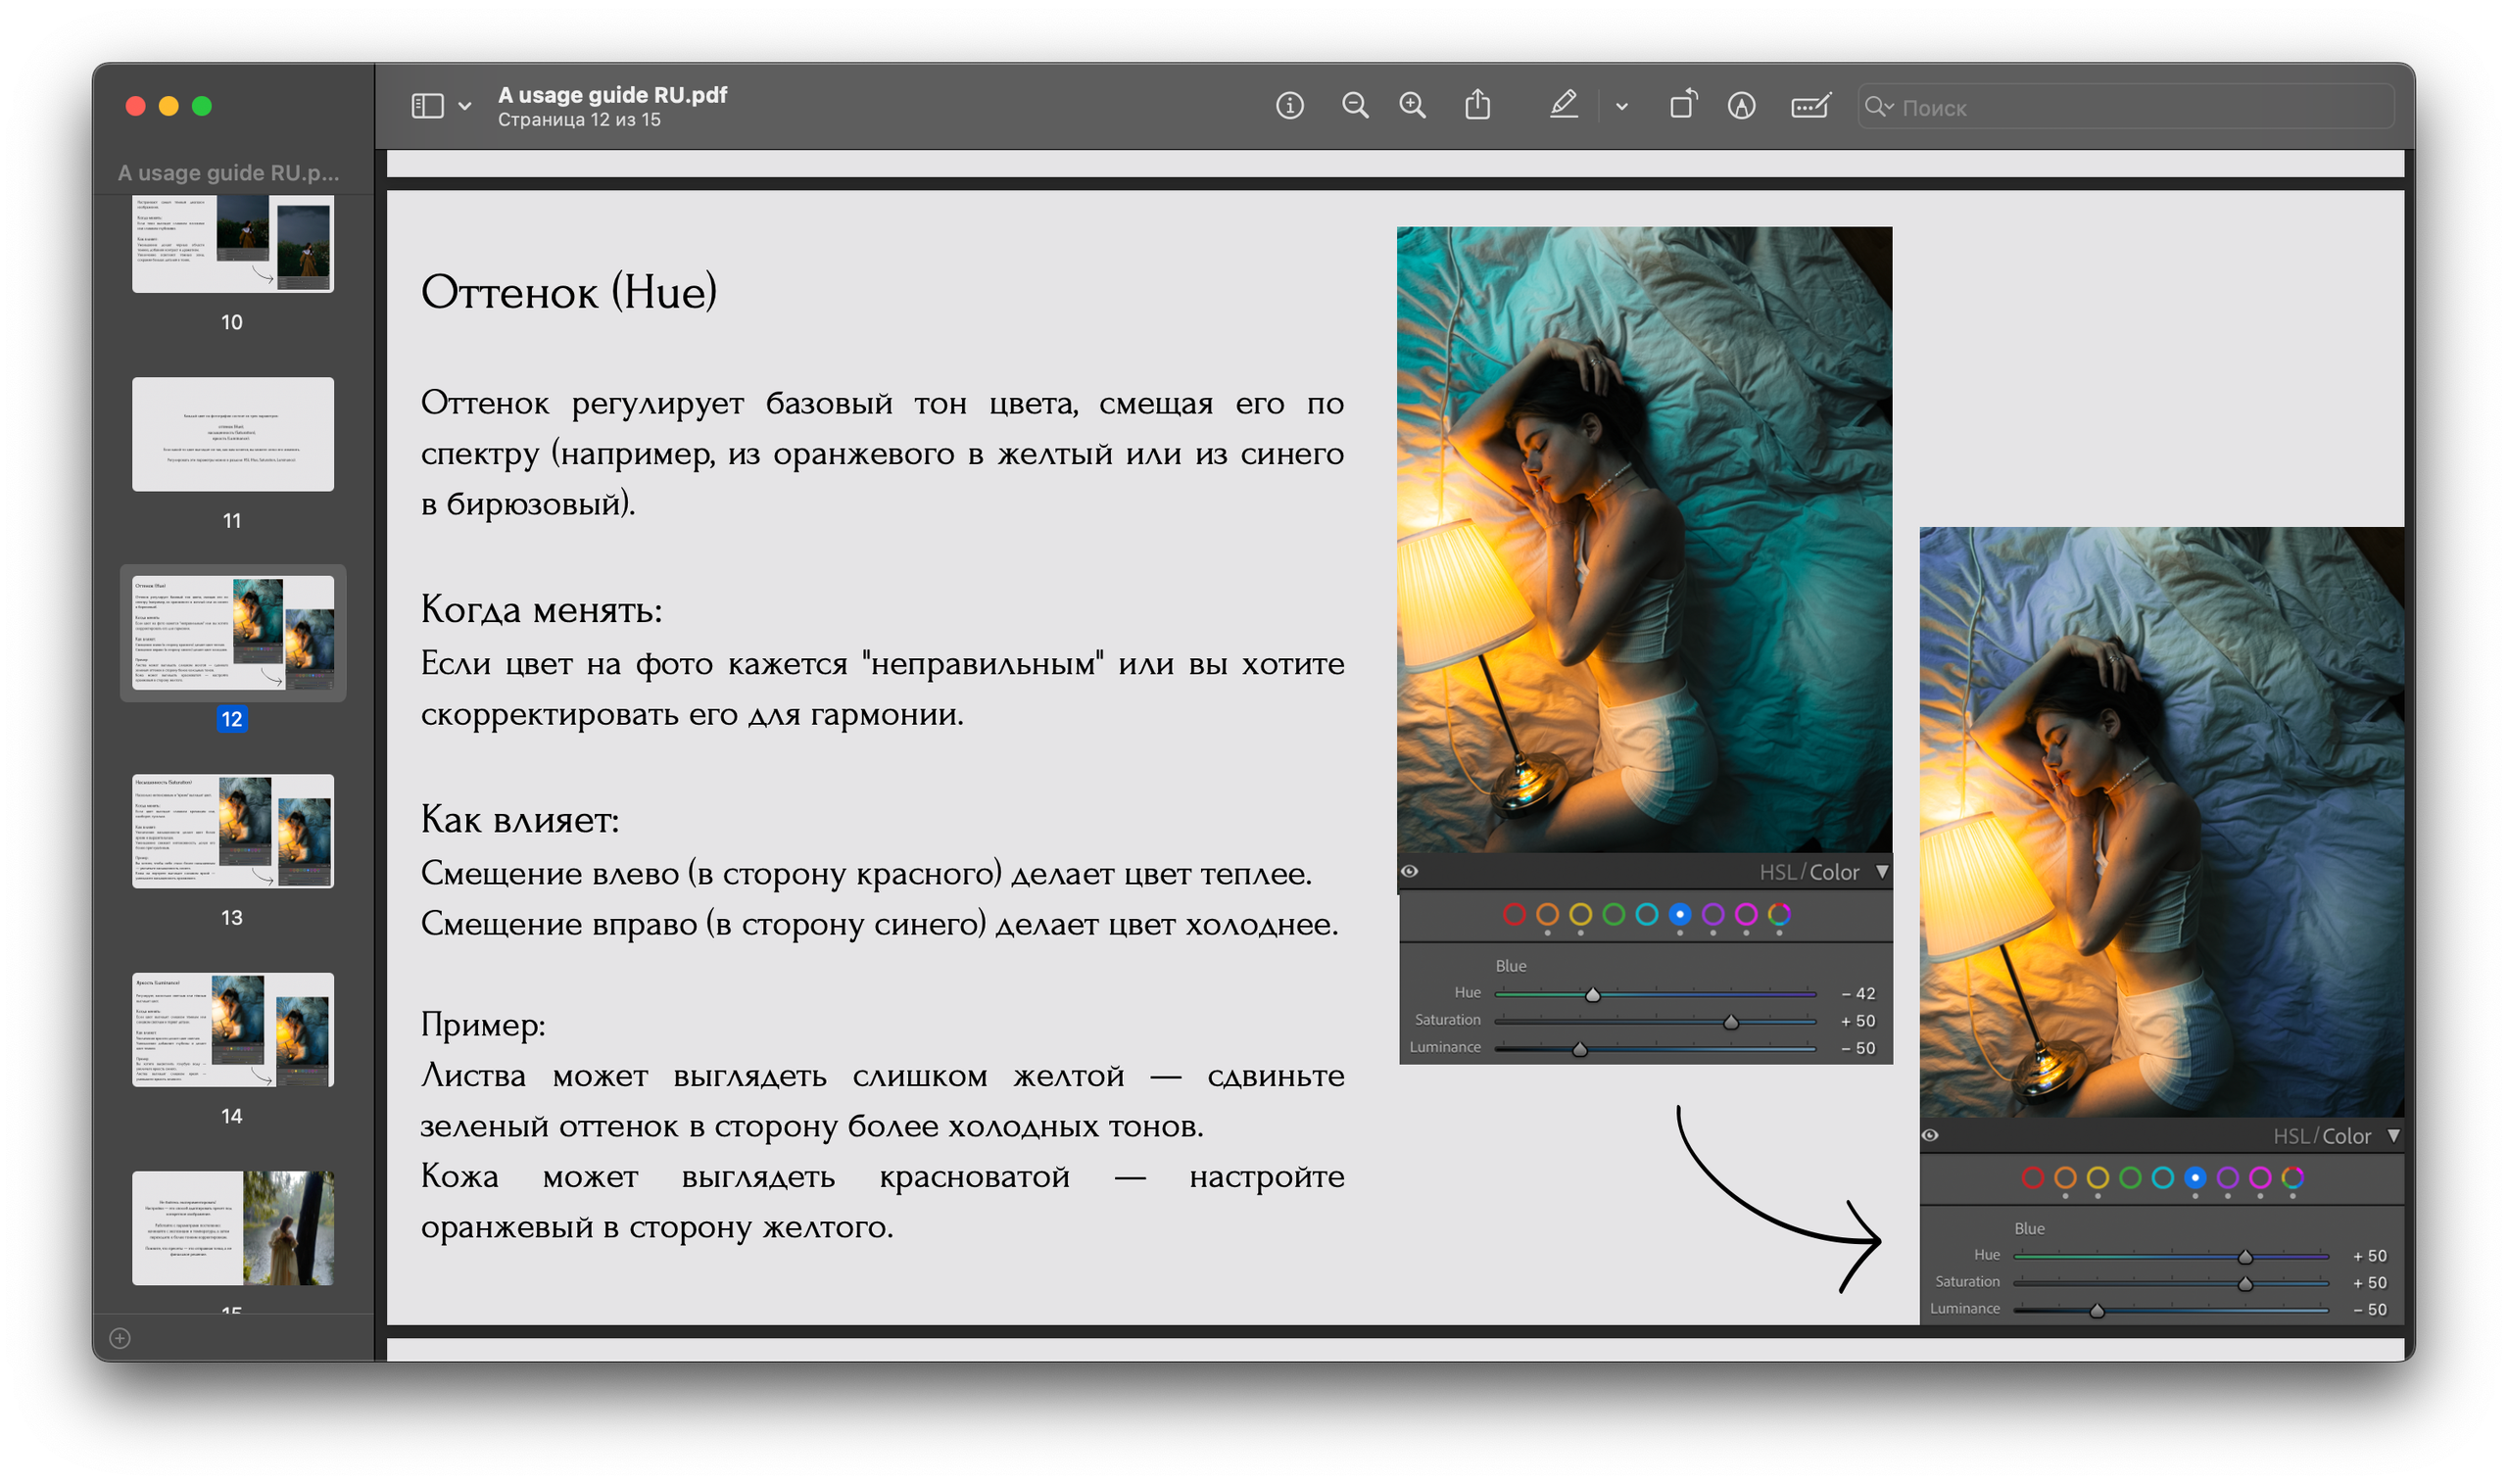Image resolution: width=2508 pixels, height=1484 pixels.
Task: Open the form filling tool
Action: (1809, 105)
